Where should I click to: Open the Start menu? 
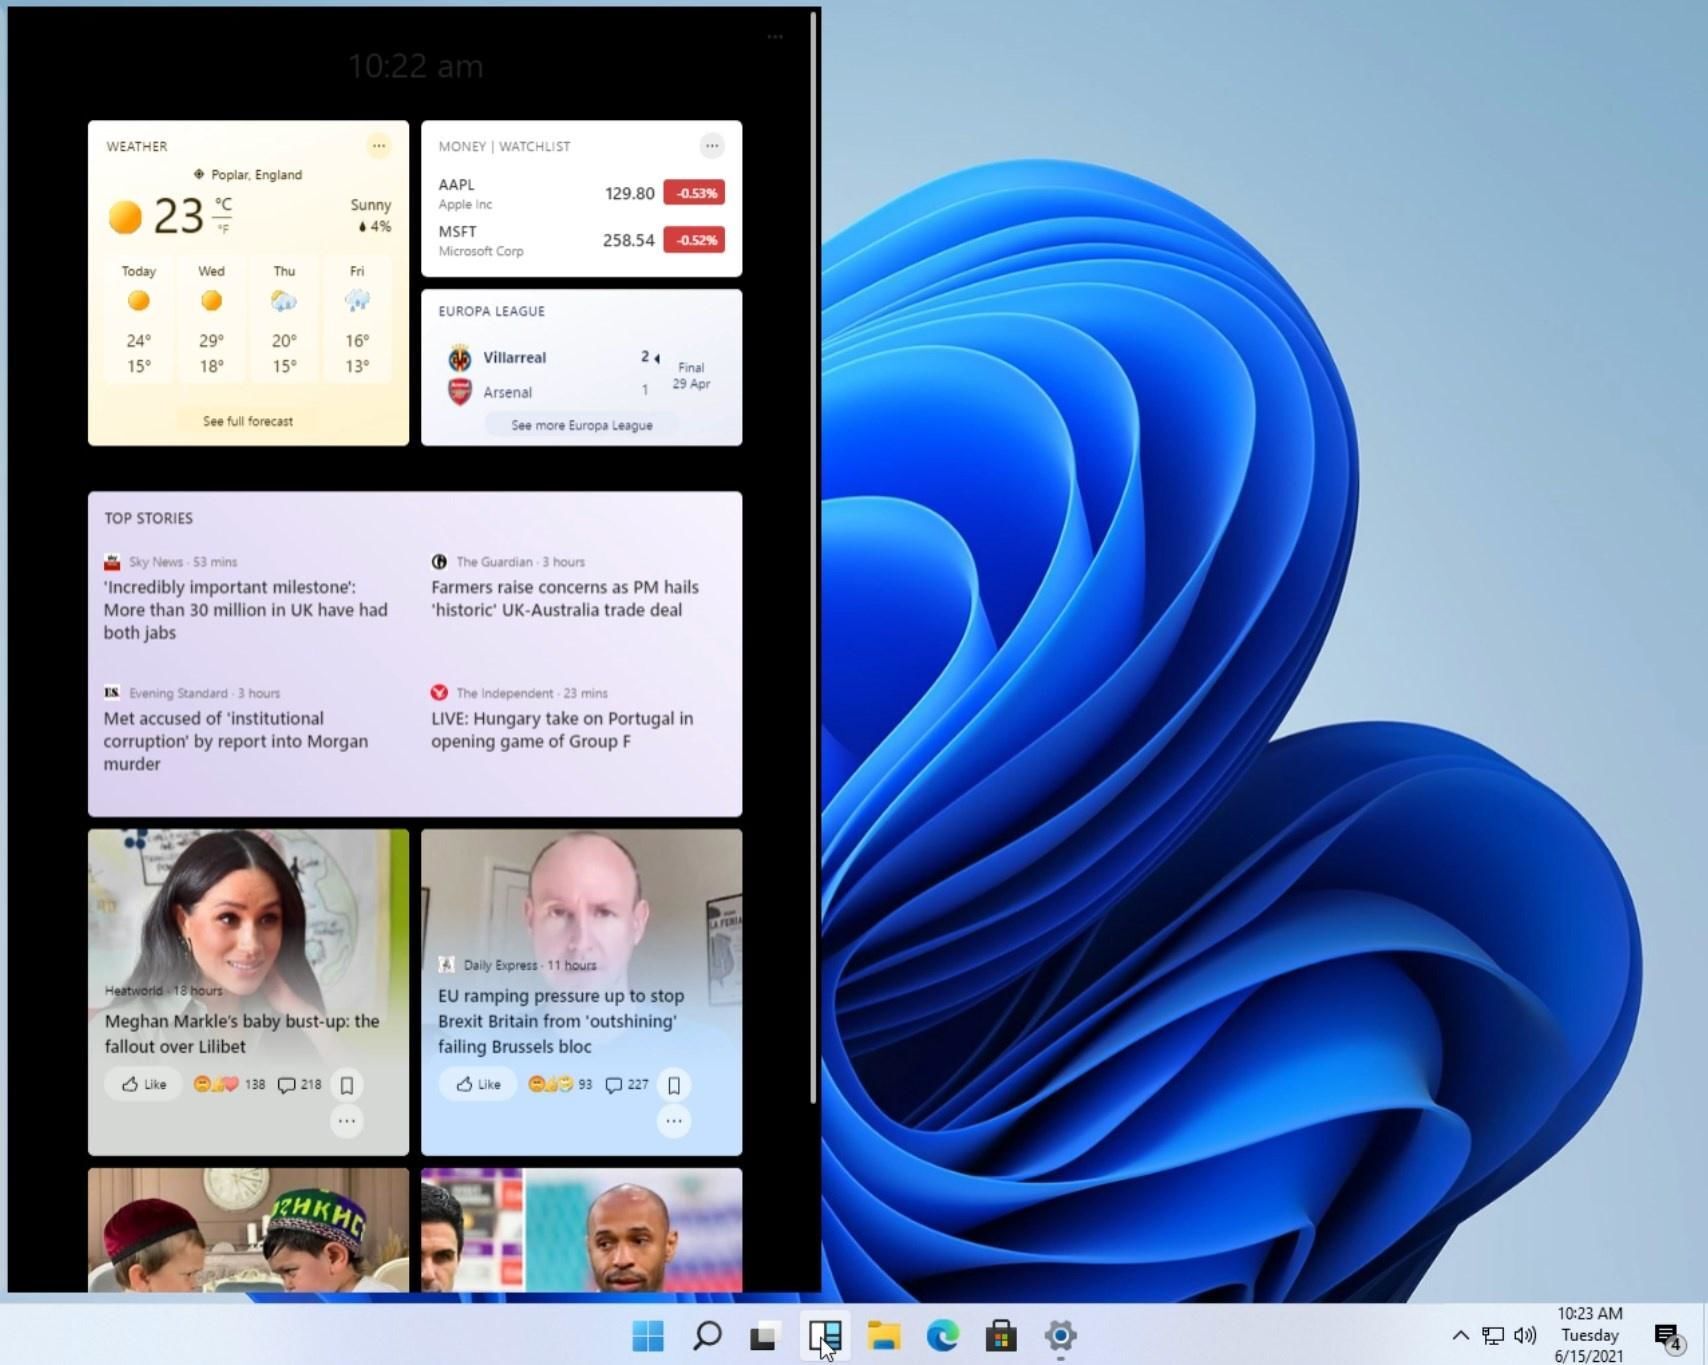point(648,1335)
